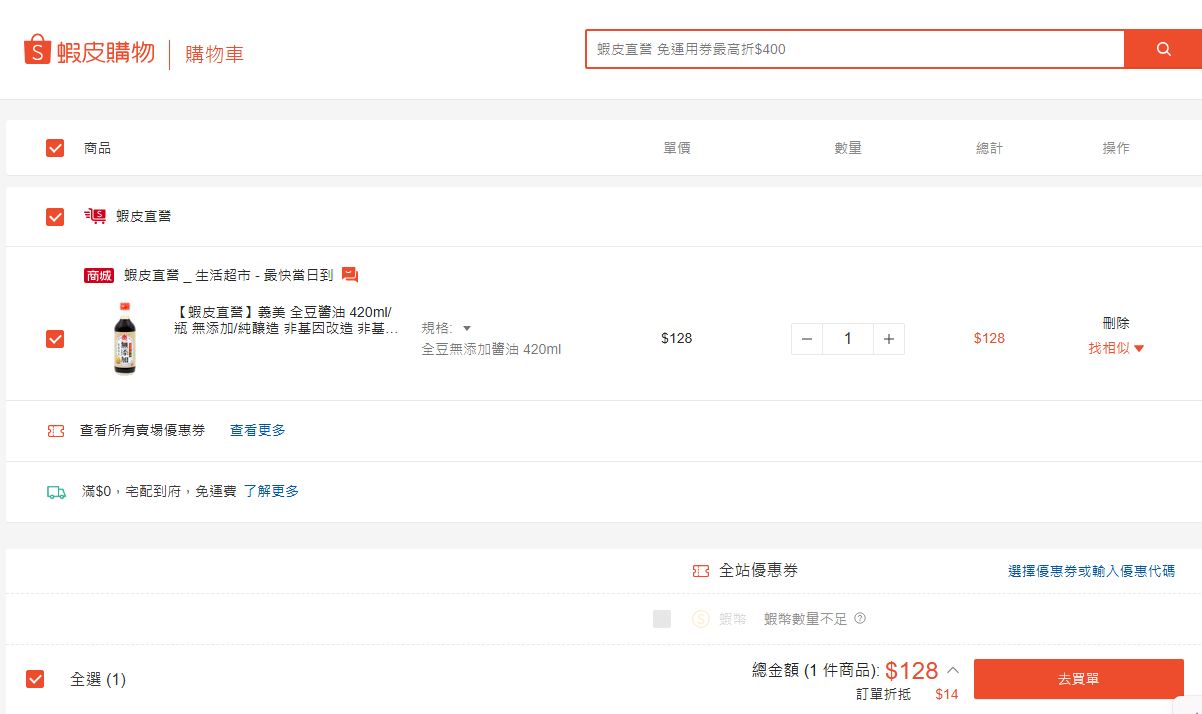Click the 查看更多 vouchers link

[x=258, y=430]
